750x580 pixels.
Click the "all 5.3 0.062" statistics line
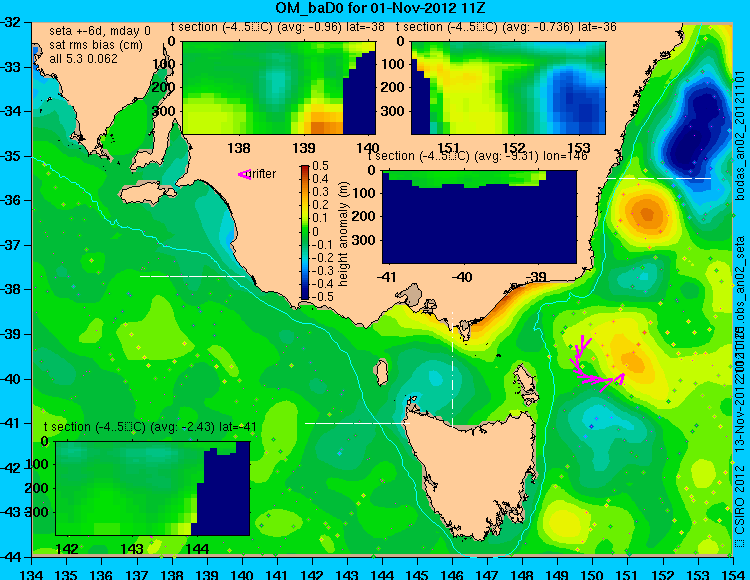83,58
